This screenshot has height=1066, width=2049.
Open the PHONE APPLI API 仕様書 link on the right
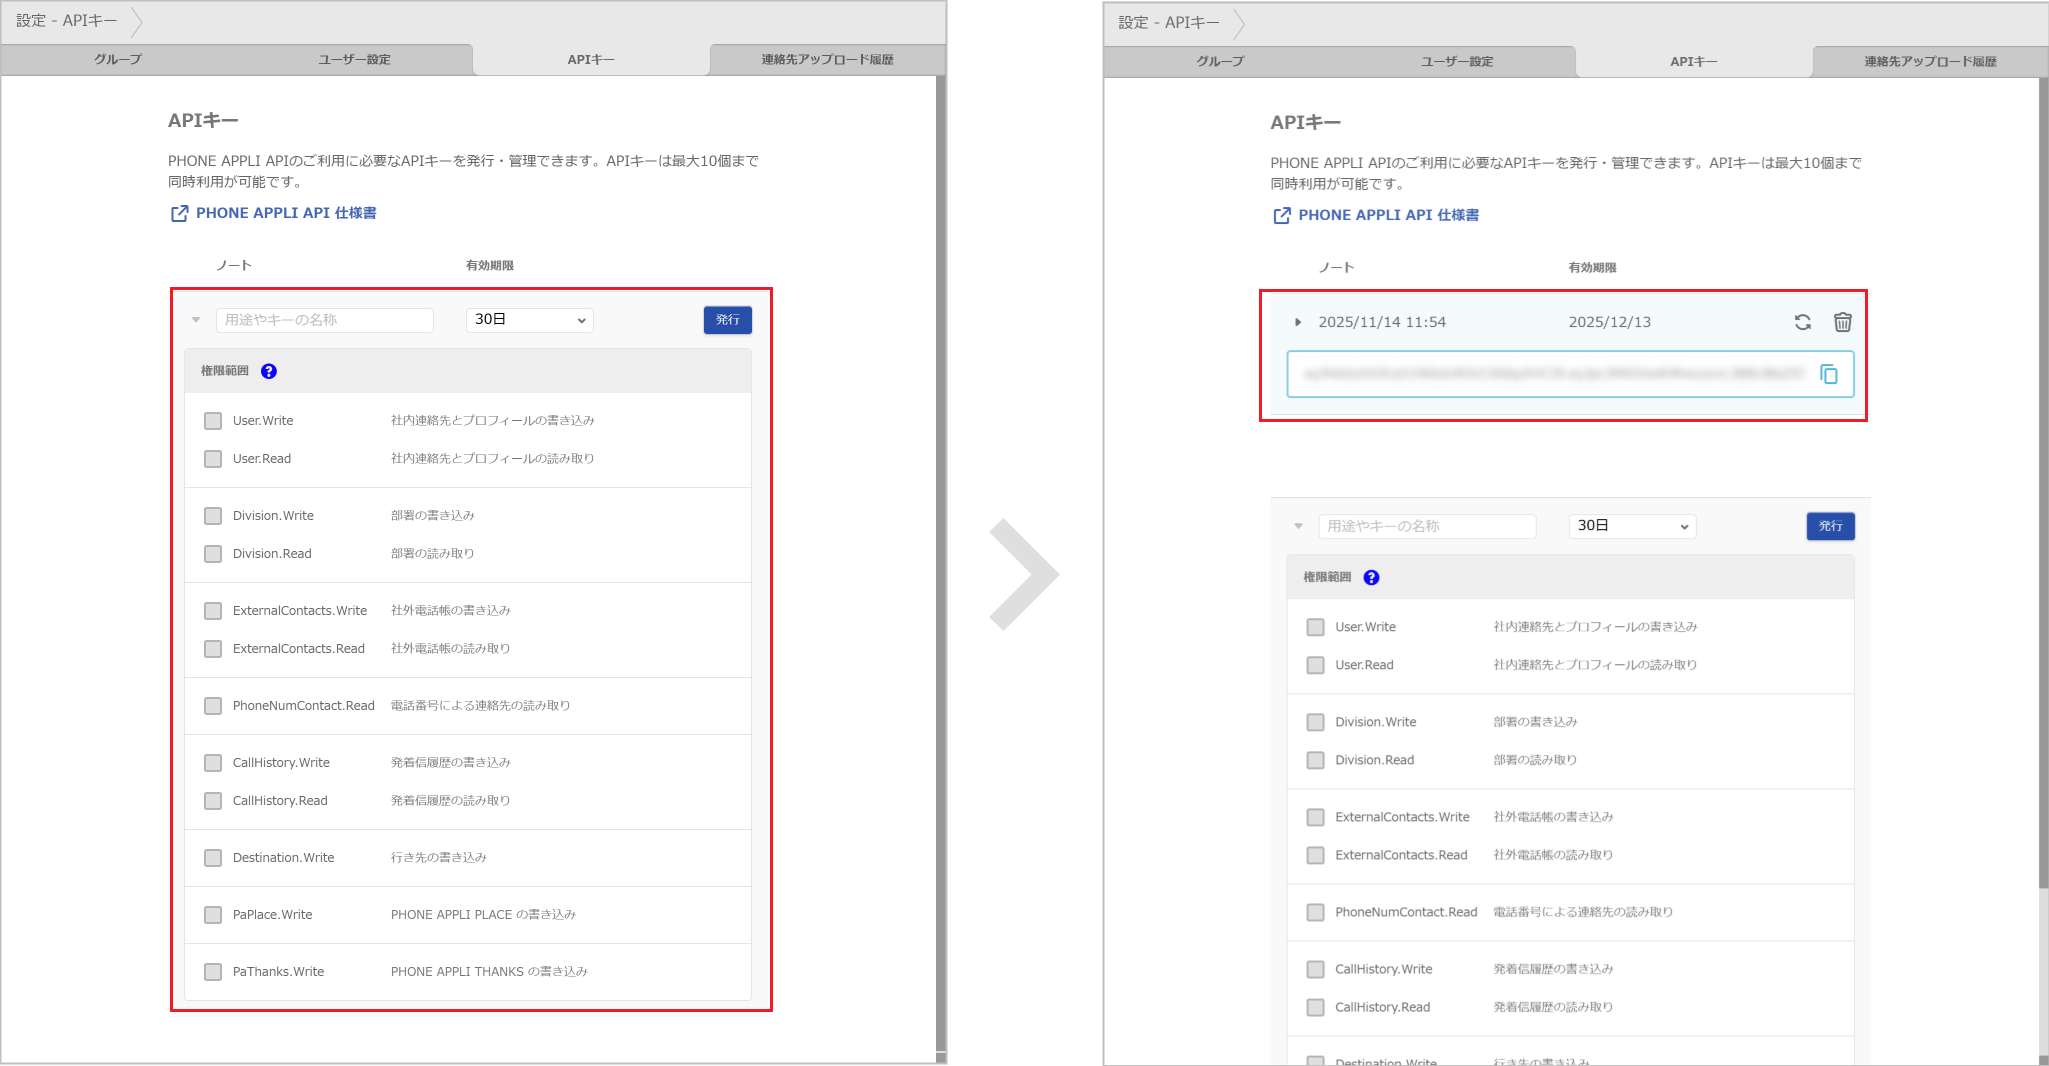(x=1388, y=215)
